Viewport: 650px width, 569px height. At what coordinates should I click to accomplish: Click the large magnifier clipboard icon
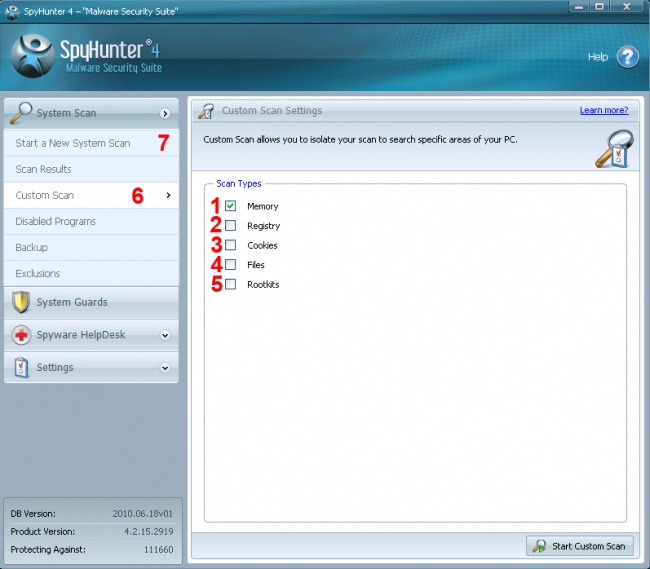(609, 148)
